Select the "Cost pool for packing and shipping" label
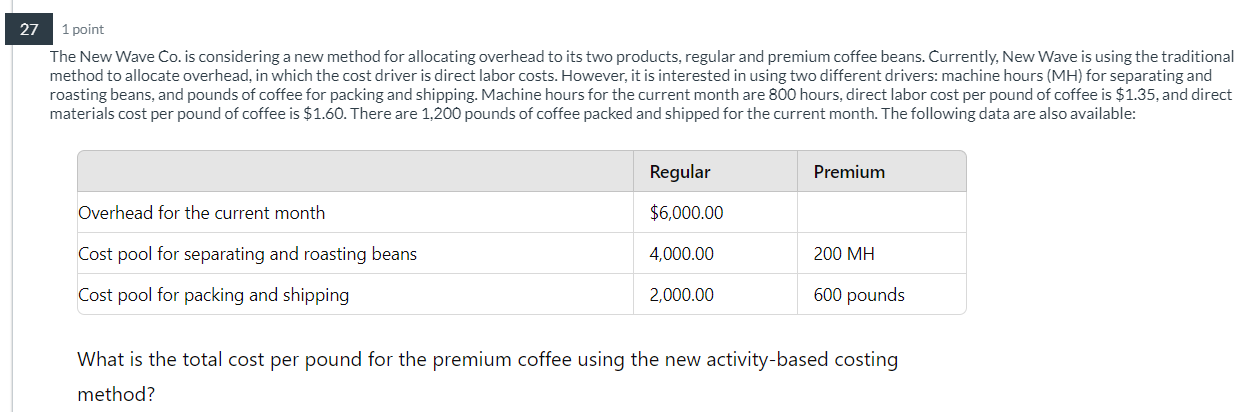 (x=214, y=295)
